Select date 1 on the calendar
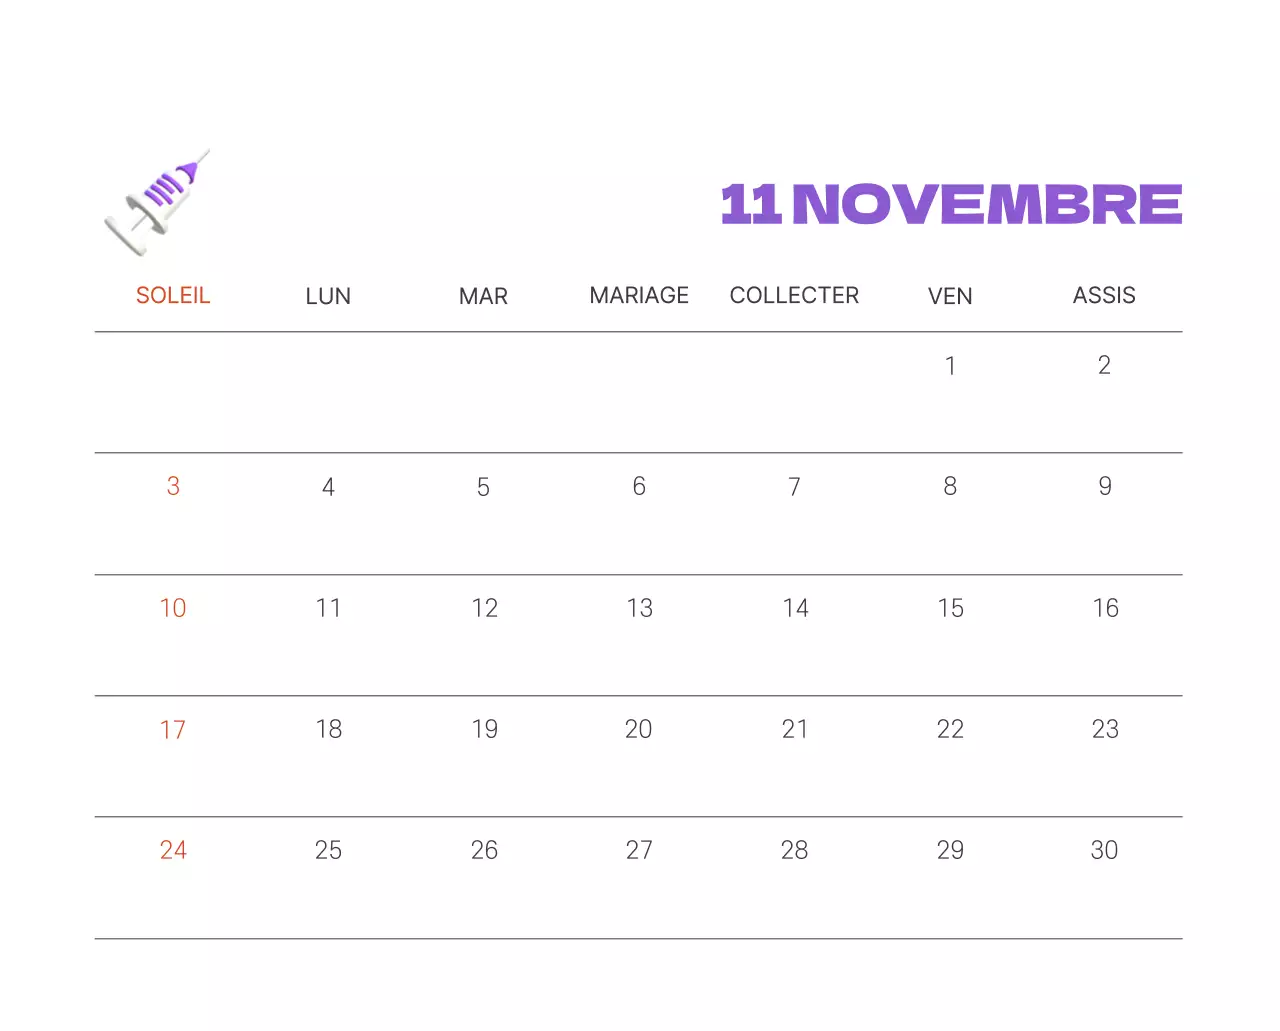Screen dimensions: 1280x1031 click(950, 366)
